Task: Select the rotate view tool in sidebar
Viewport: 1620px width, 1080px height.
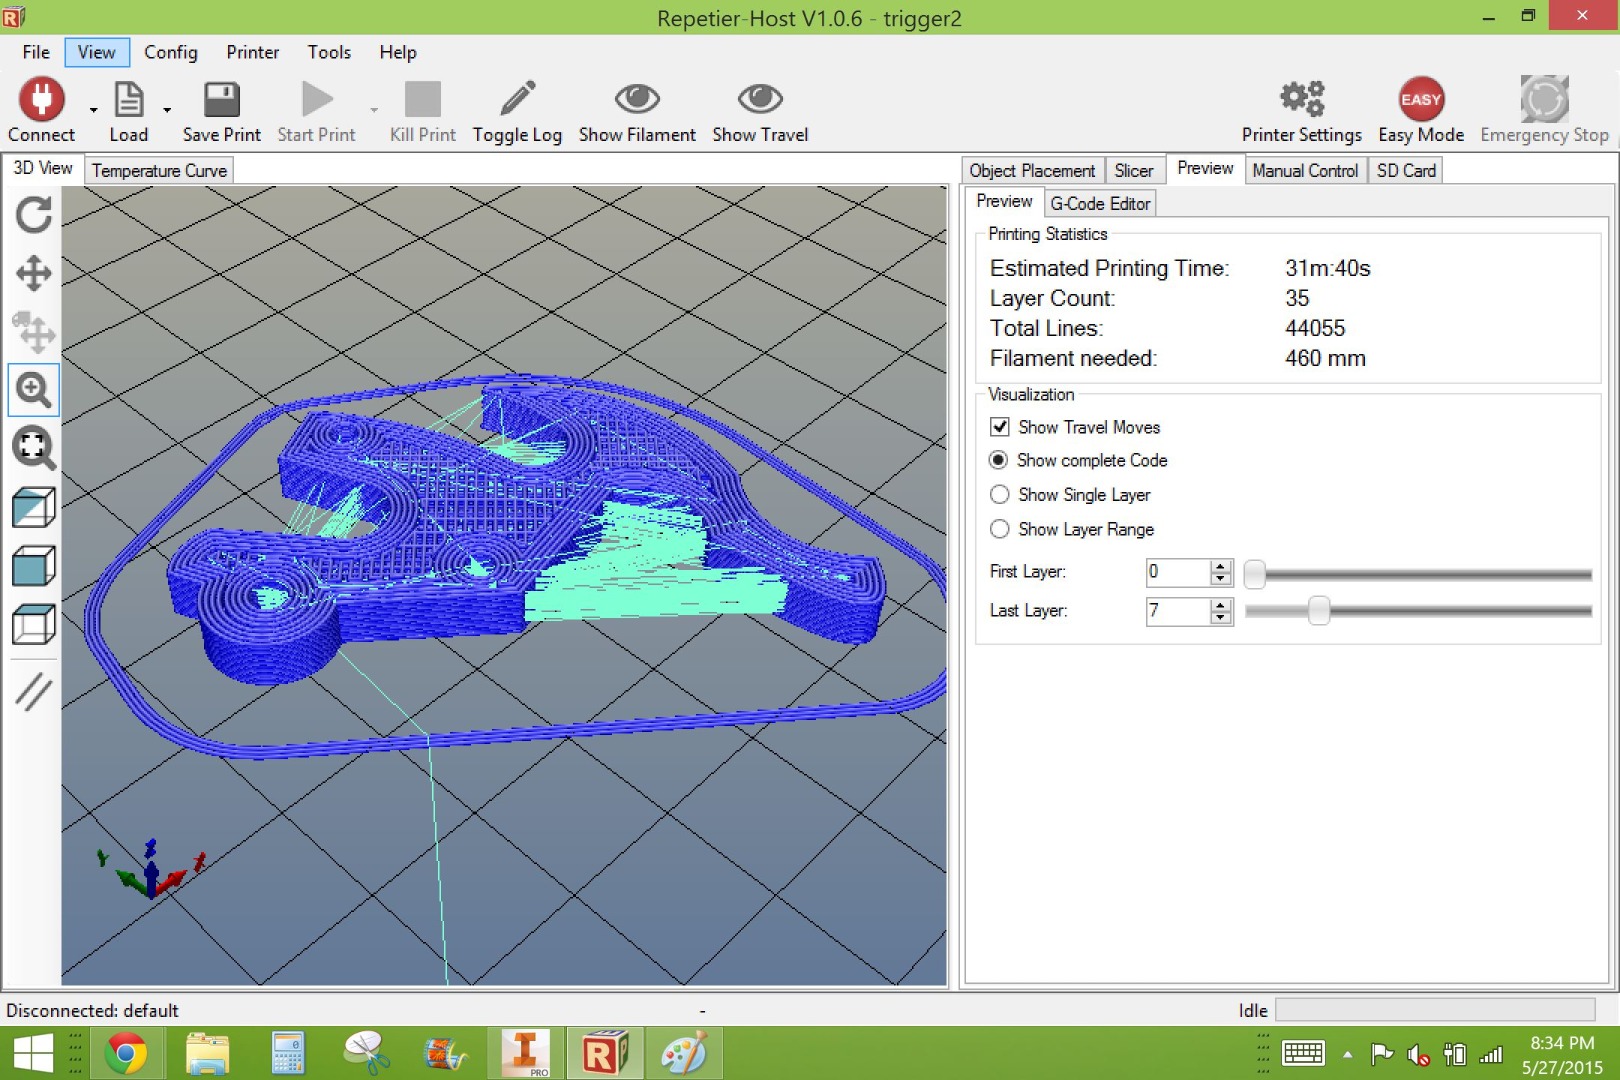Action: click(x=33, y=214)
